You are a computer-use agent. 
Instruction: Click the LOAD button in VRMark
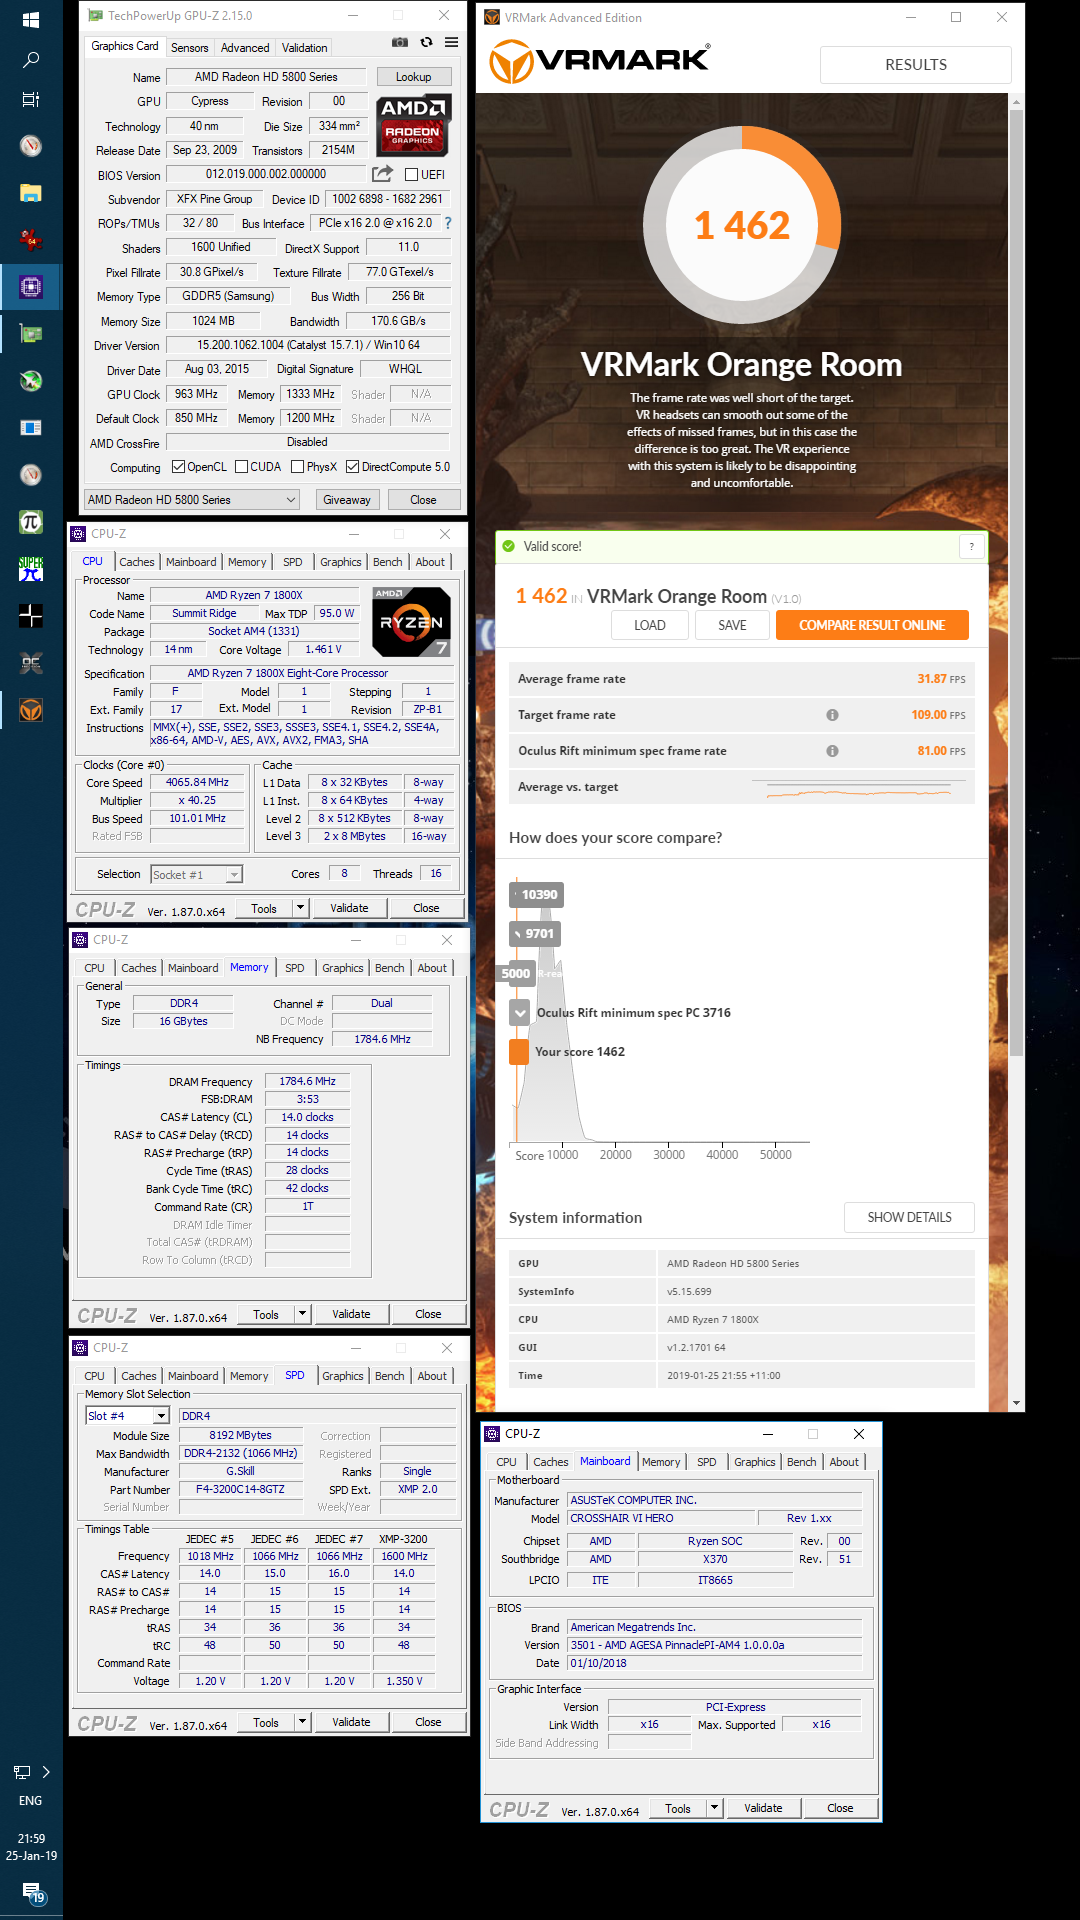coord(650,625)
